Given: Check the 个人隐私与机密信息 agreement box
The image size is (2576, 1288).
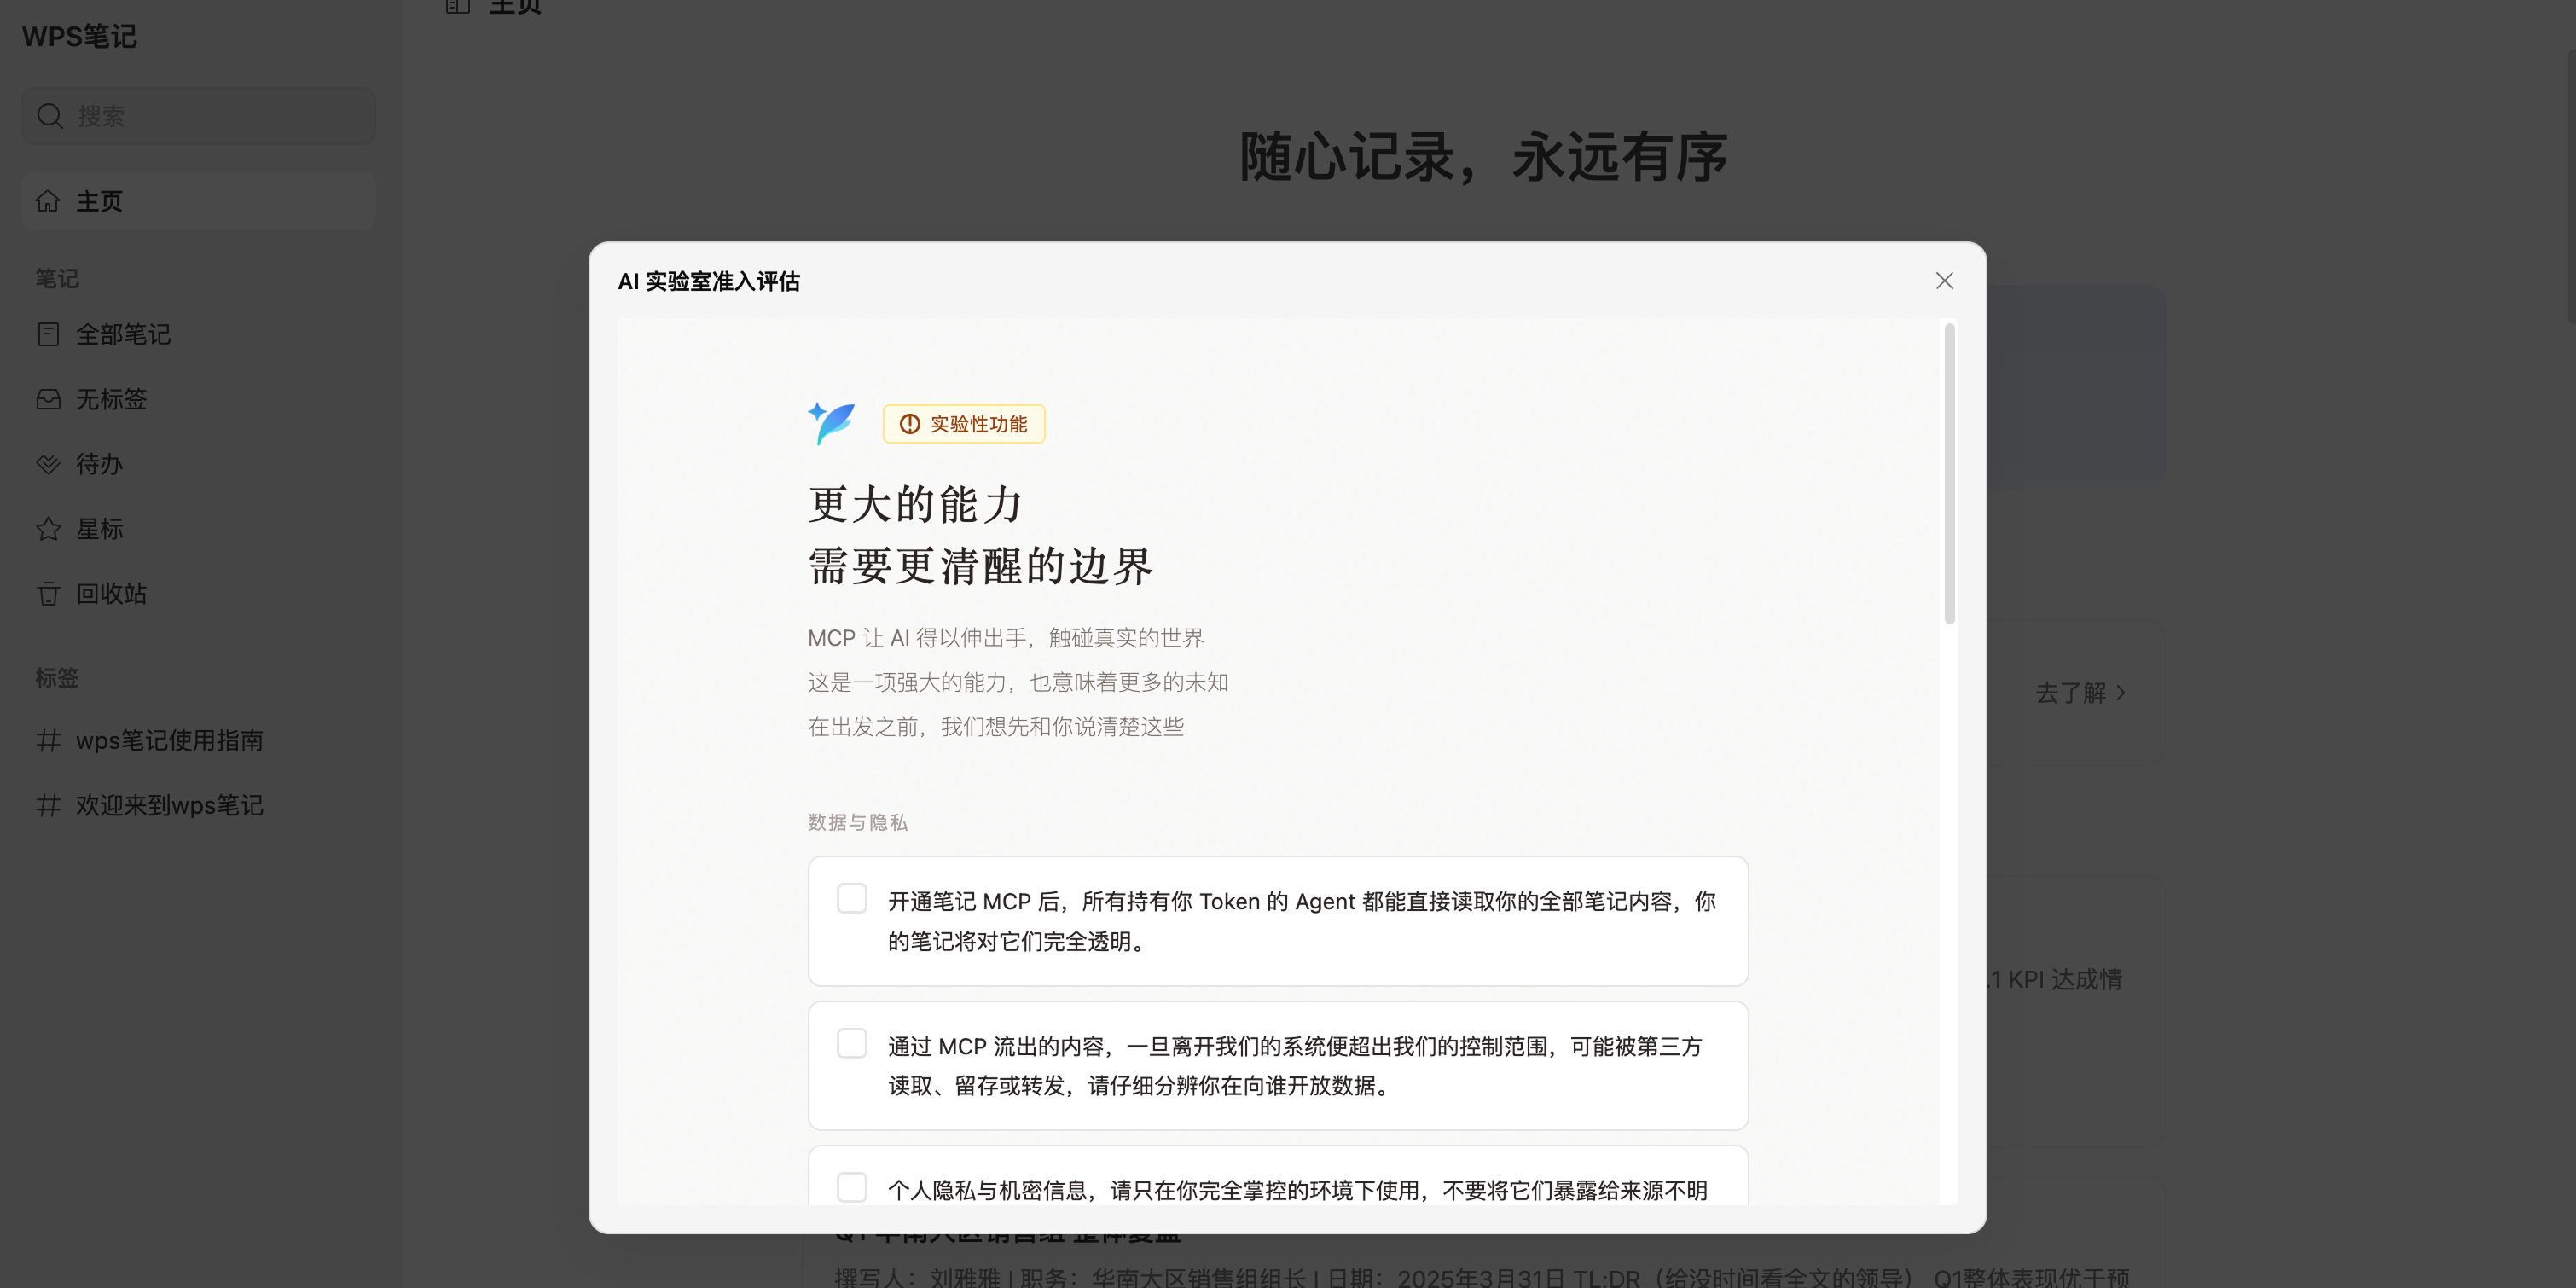Looking at the screenshot, I should pos(852,1187).
